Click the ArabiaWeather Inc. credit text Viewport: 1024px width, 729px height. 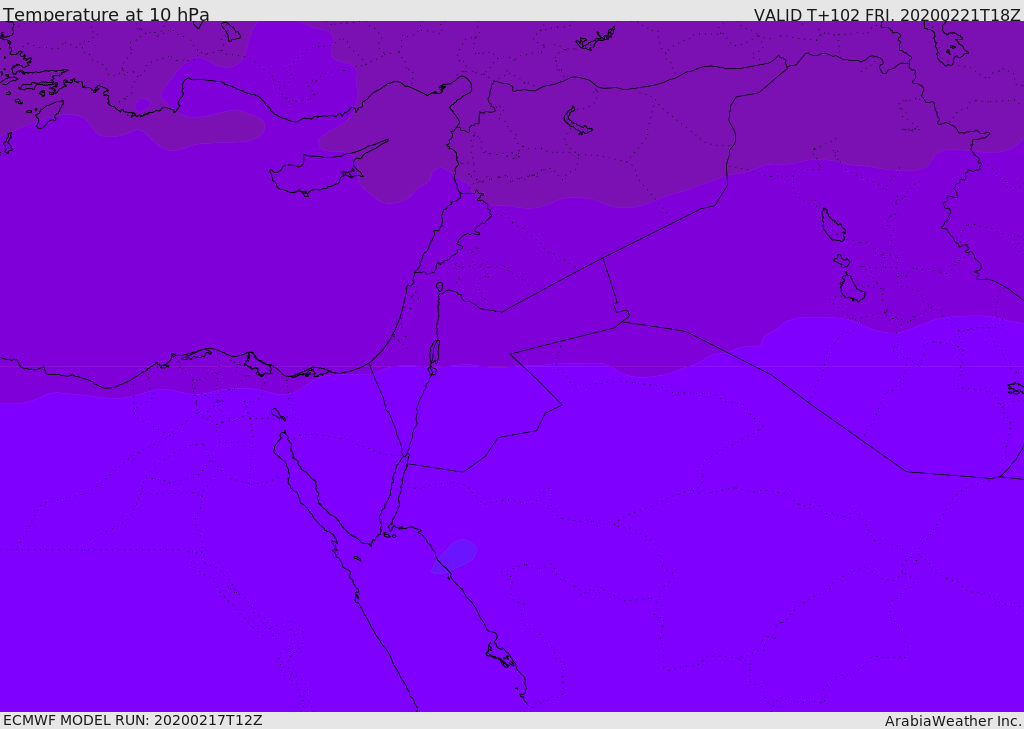953,720
